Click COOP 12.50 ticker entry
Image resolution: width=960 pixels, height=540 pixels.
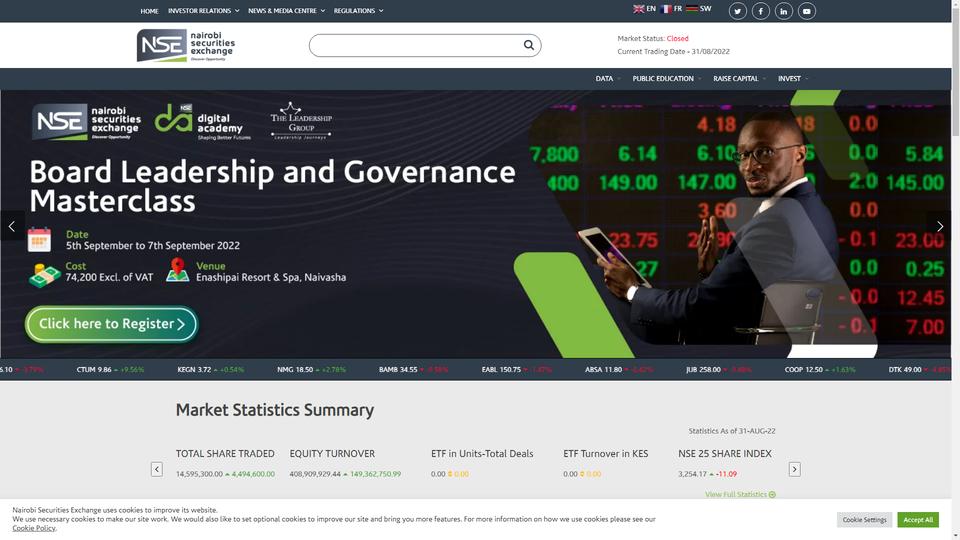coord(820,369)
